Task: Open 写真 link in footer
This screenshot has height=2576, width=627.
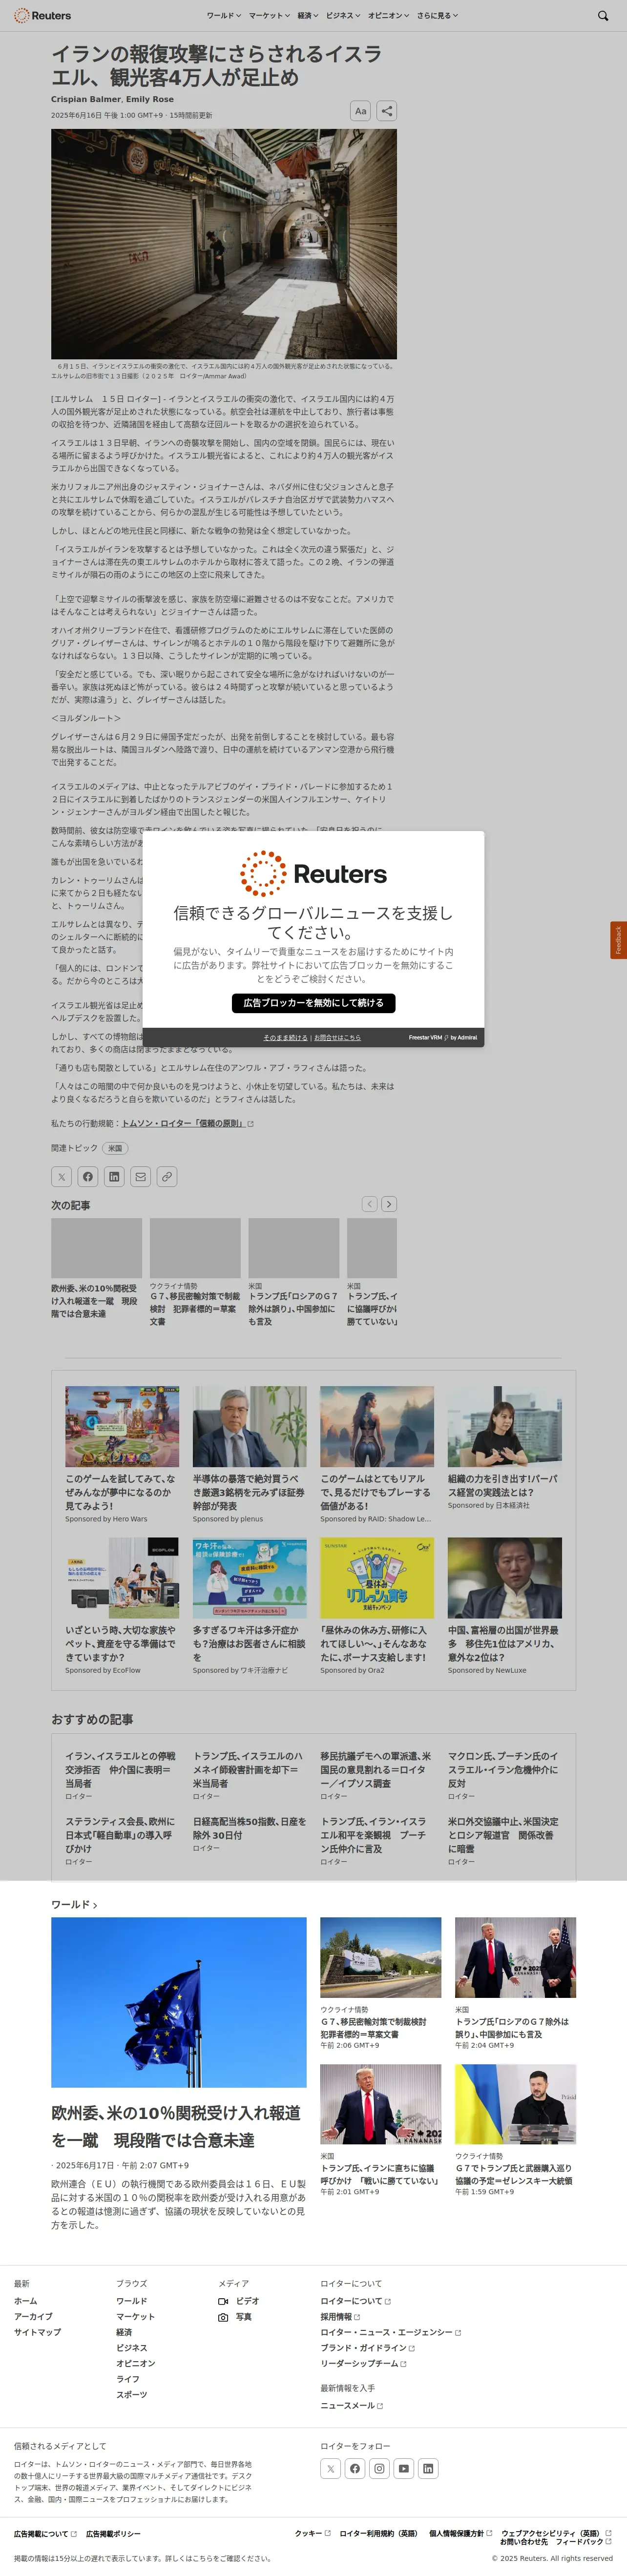Action: [235, 2317]
